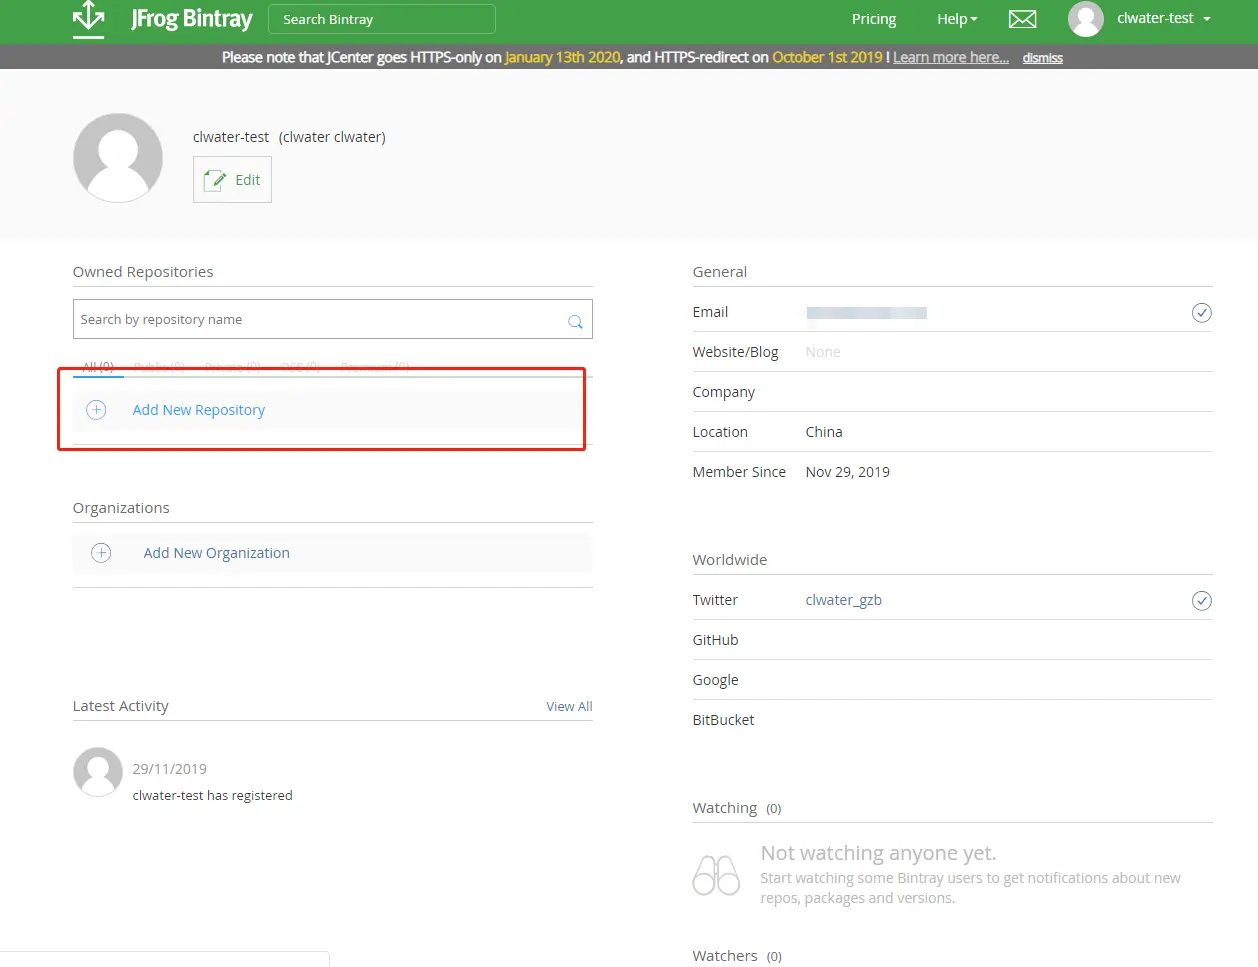Click the 'China' location value
The height and width of the screenshot is (967, 1258).
824,432
